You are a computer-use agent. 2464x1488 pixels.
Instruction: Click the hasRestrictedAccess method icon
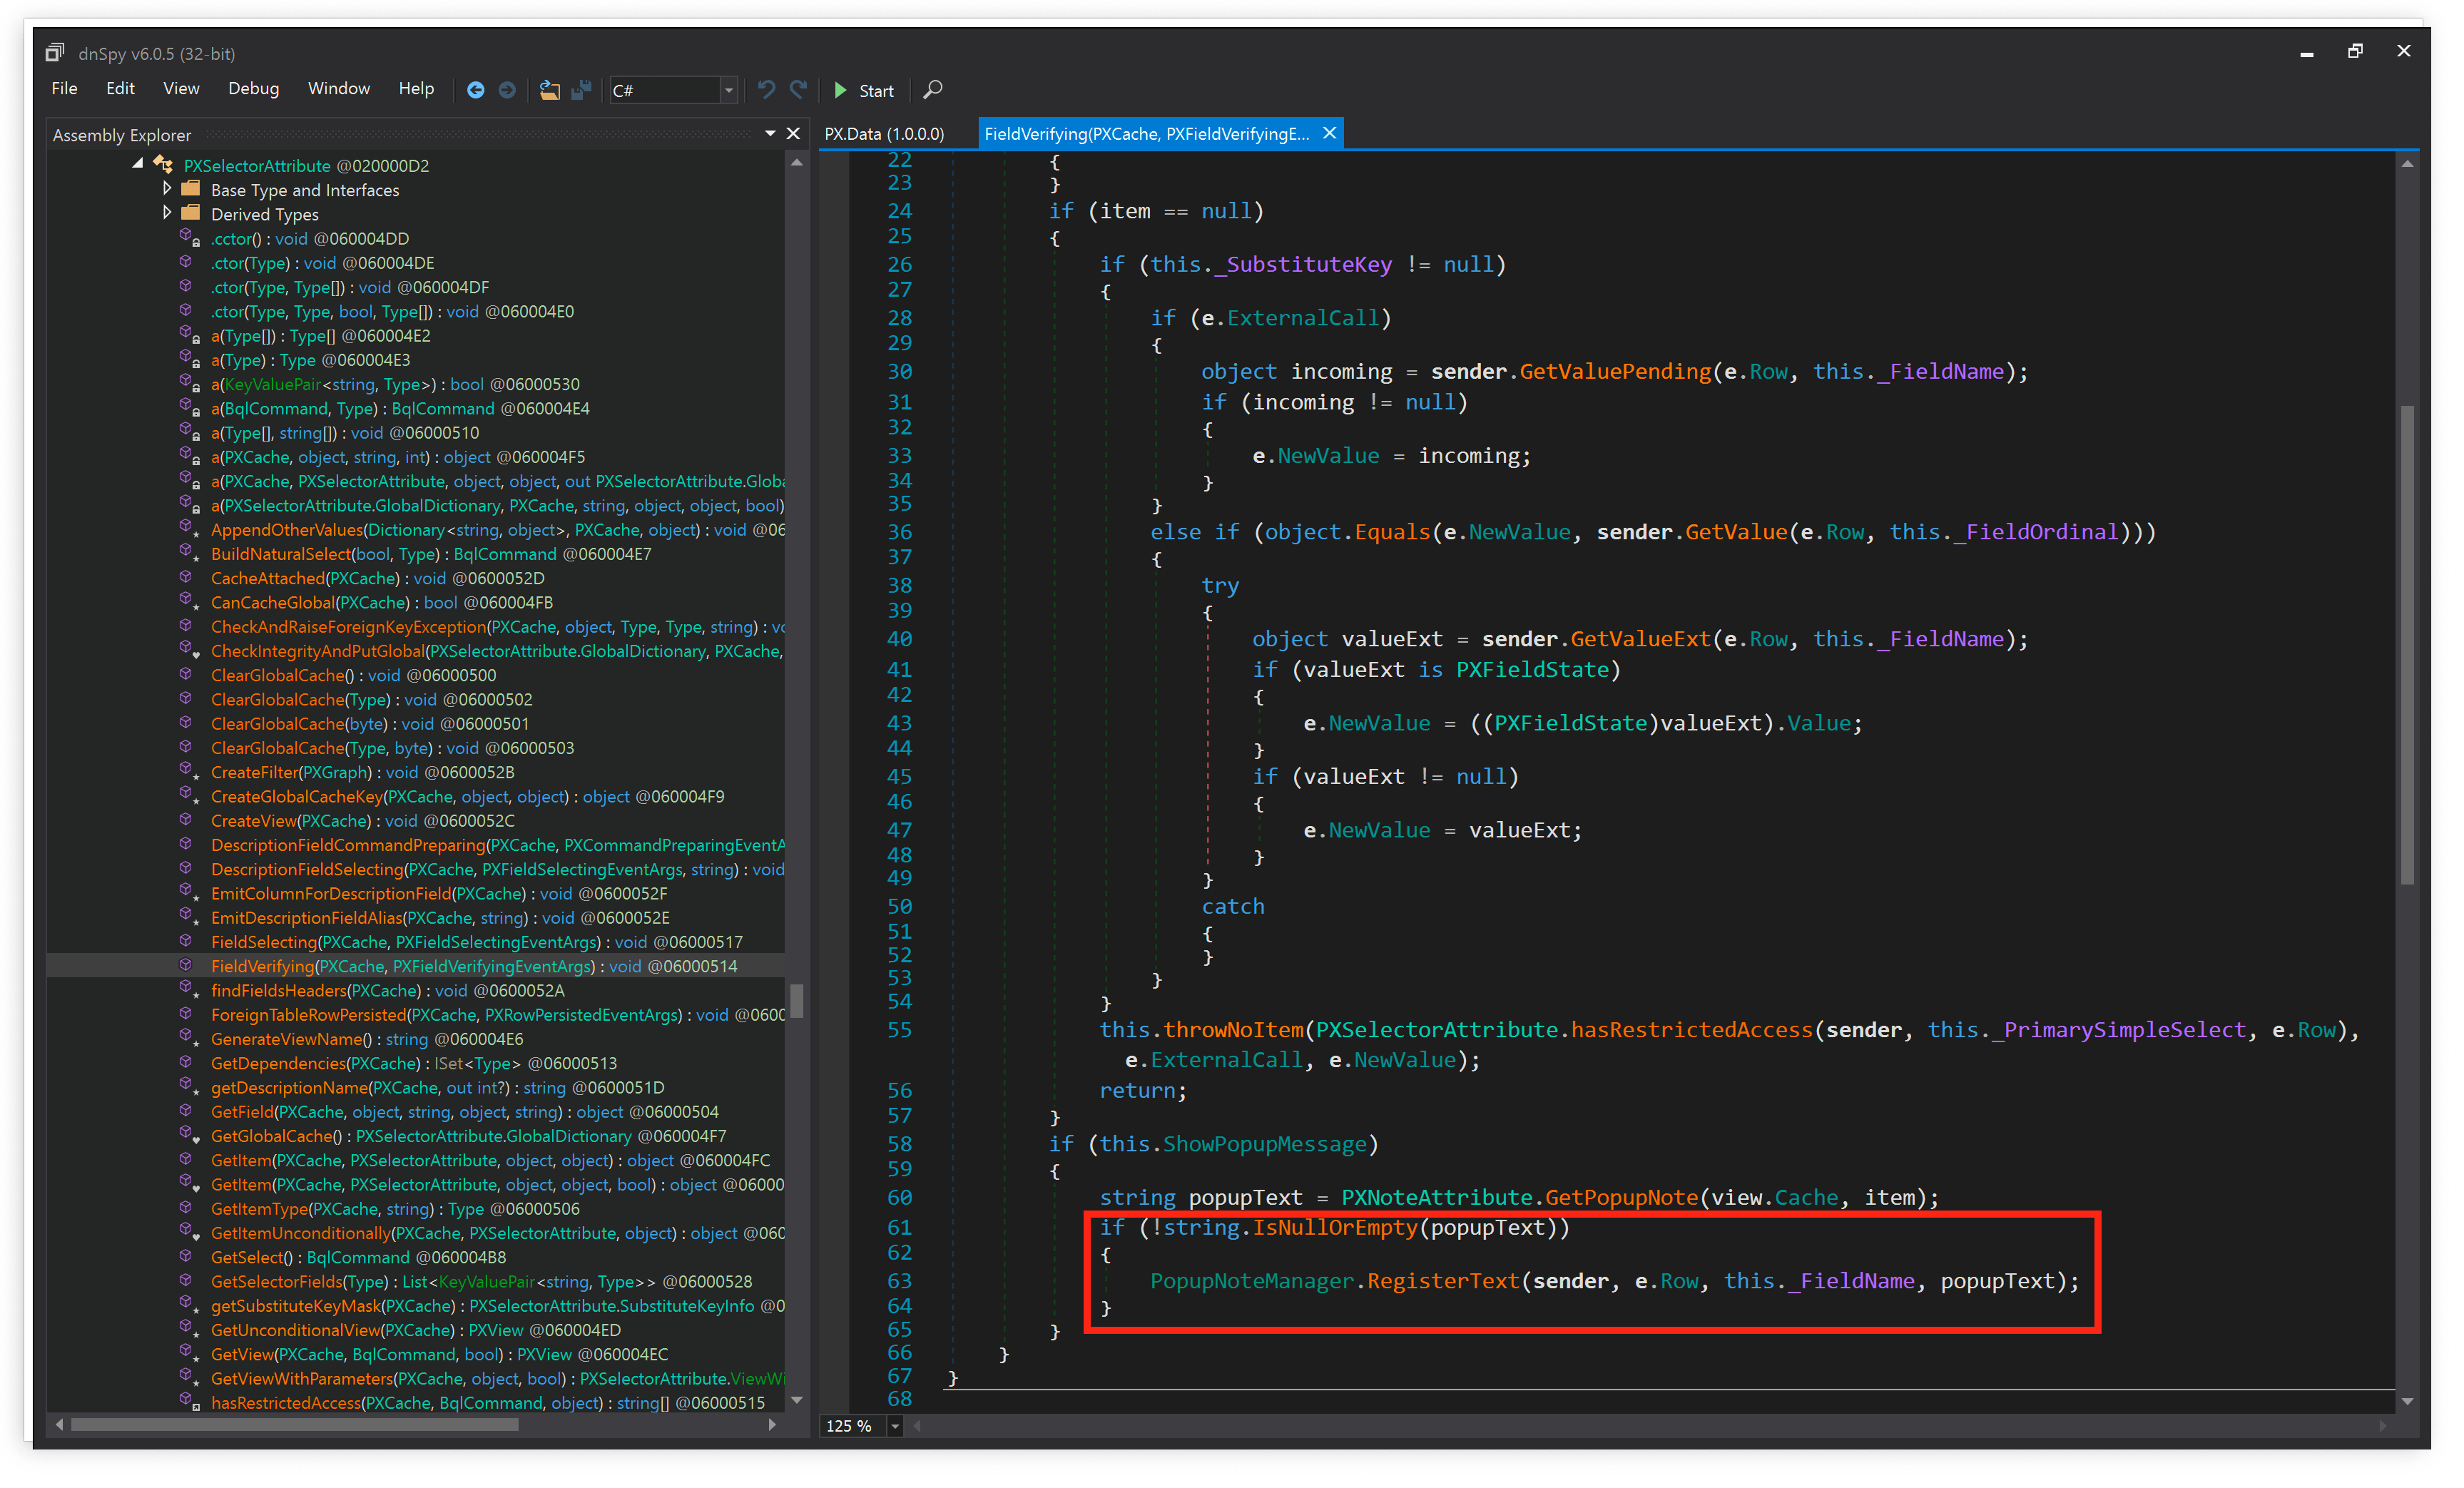pyautogui.click(x=188, y=1403)
